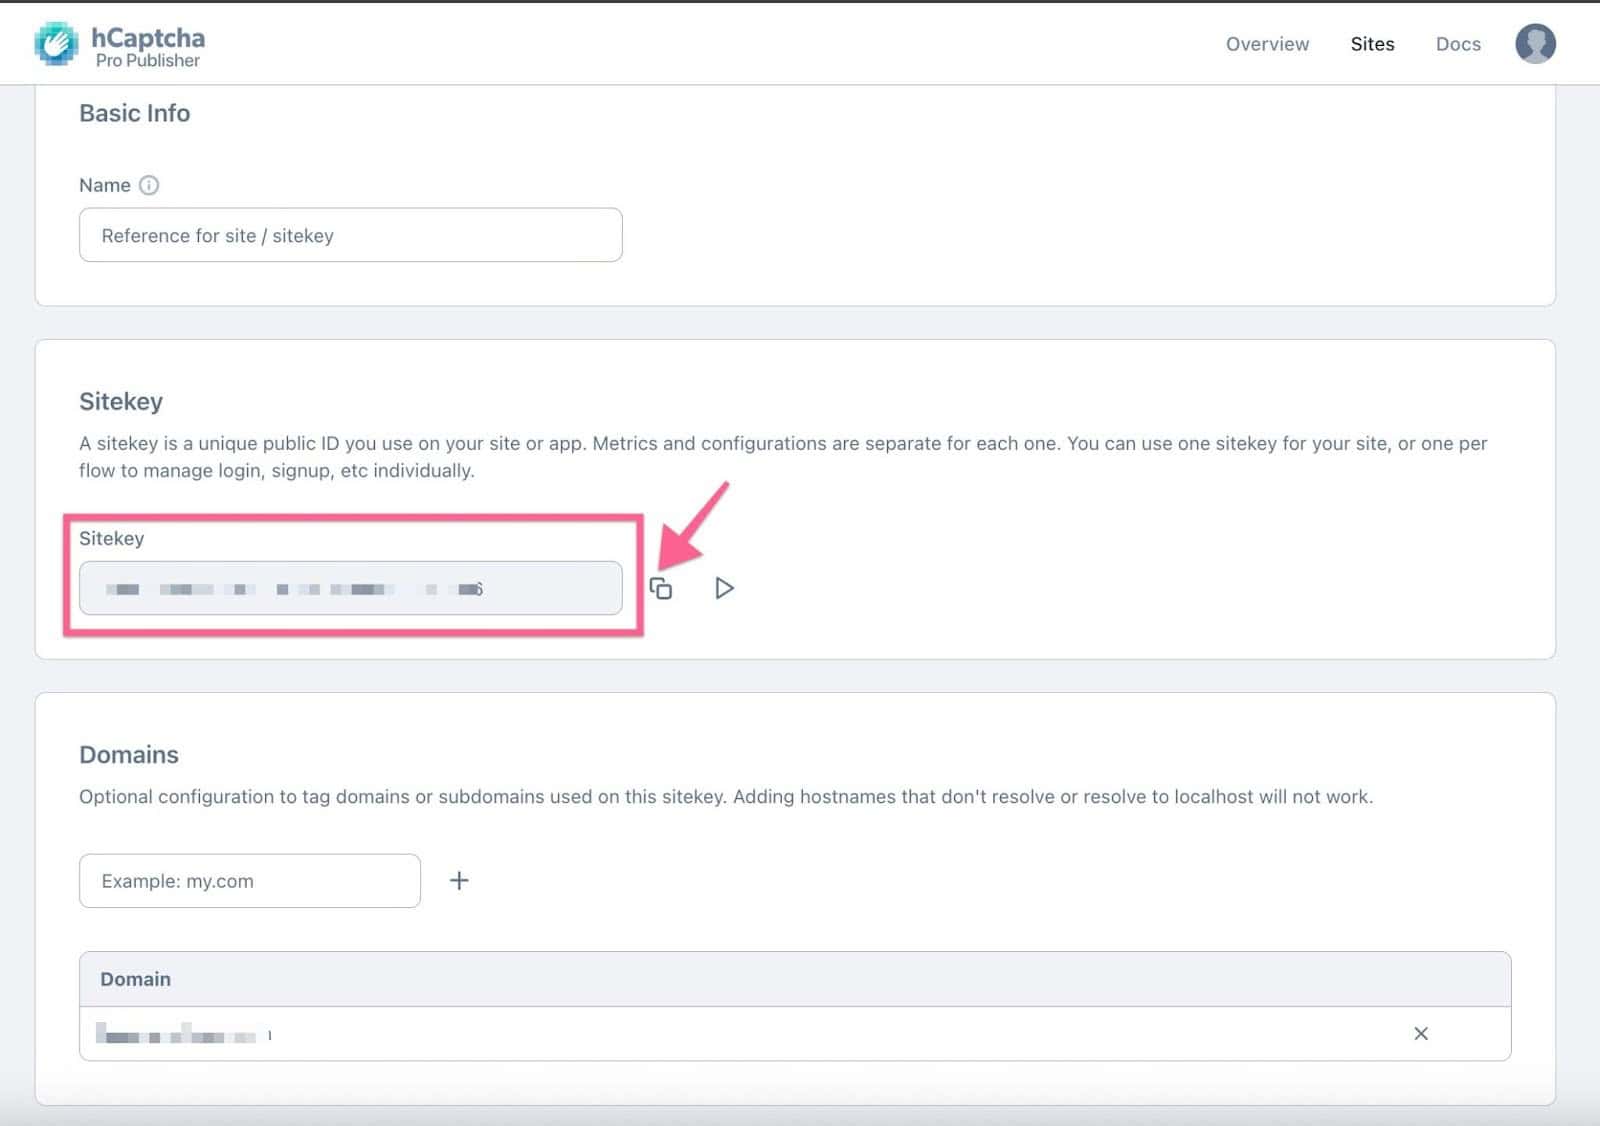Switch to the Sites tab
The height and width of the screenshot is (1126, 1600).
pos(1372,43)
